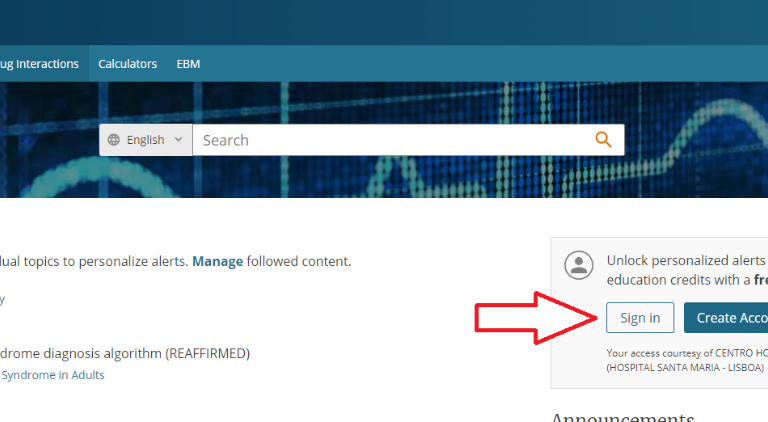The image size is (768, 422).
Task: Click the globe language icon
Action: pyautogui.click(x=114, y=140)
